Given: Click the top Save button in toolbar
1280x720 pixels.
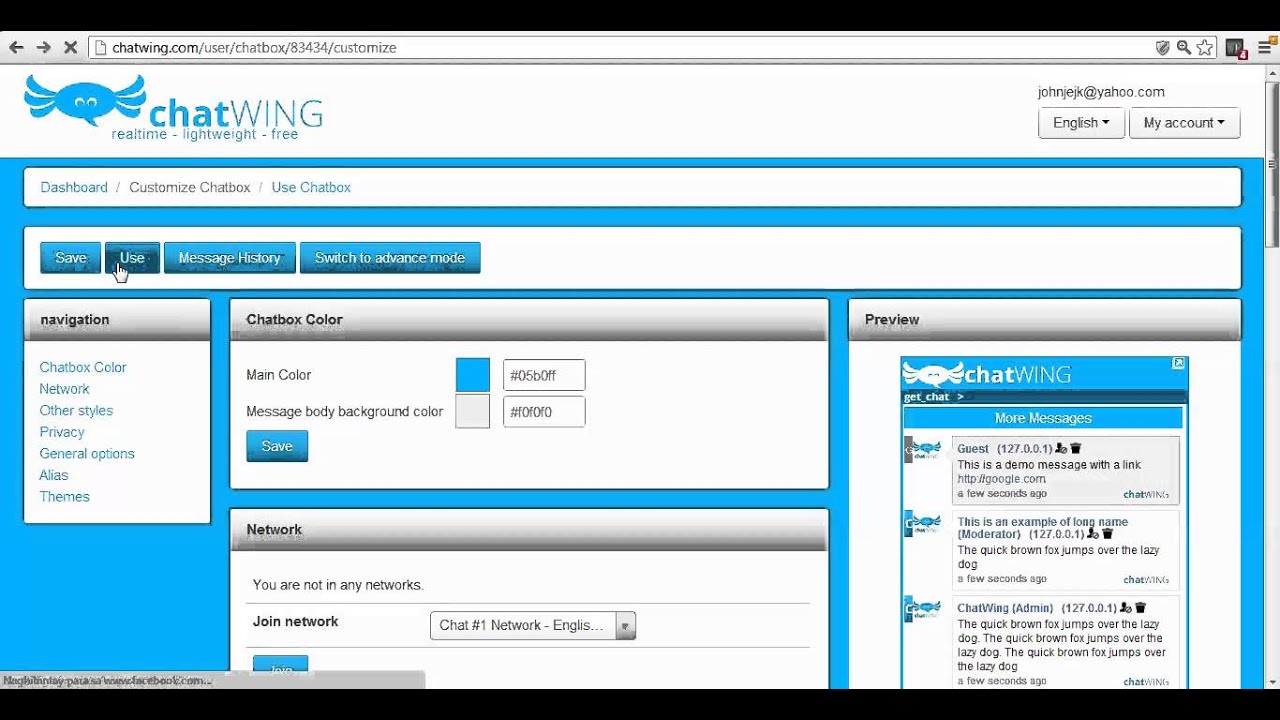Looking at the screenshot, I should point(70,258).
